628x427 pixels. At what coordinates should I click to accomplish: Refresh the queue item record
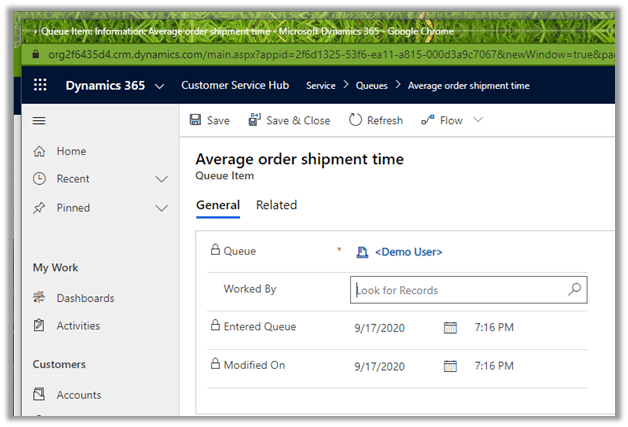tap(375, 120)
